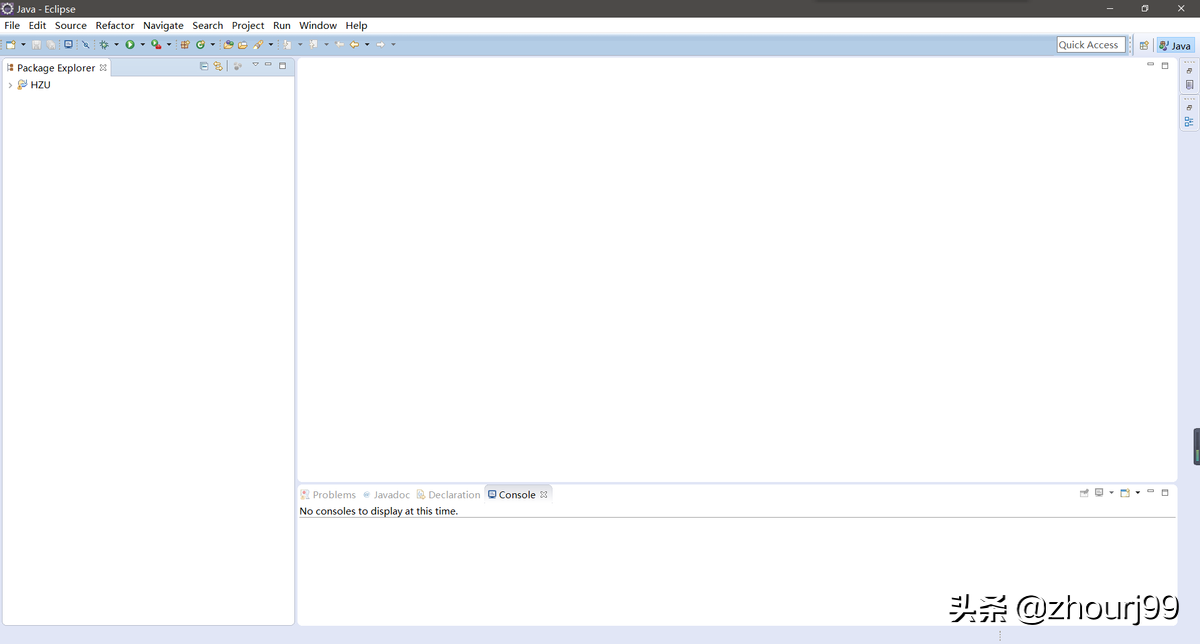Screen dimensions: 1200x644
Task: Click the Task List icon in right trim
Action: click(1189, 85)
